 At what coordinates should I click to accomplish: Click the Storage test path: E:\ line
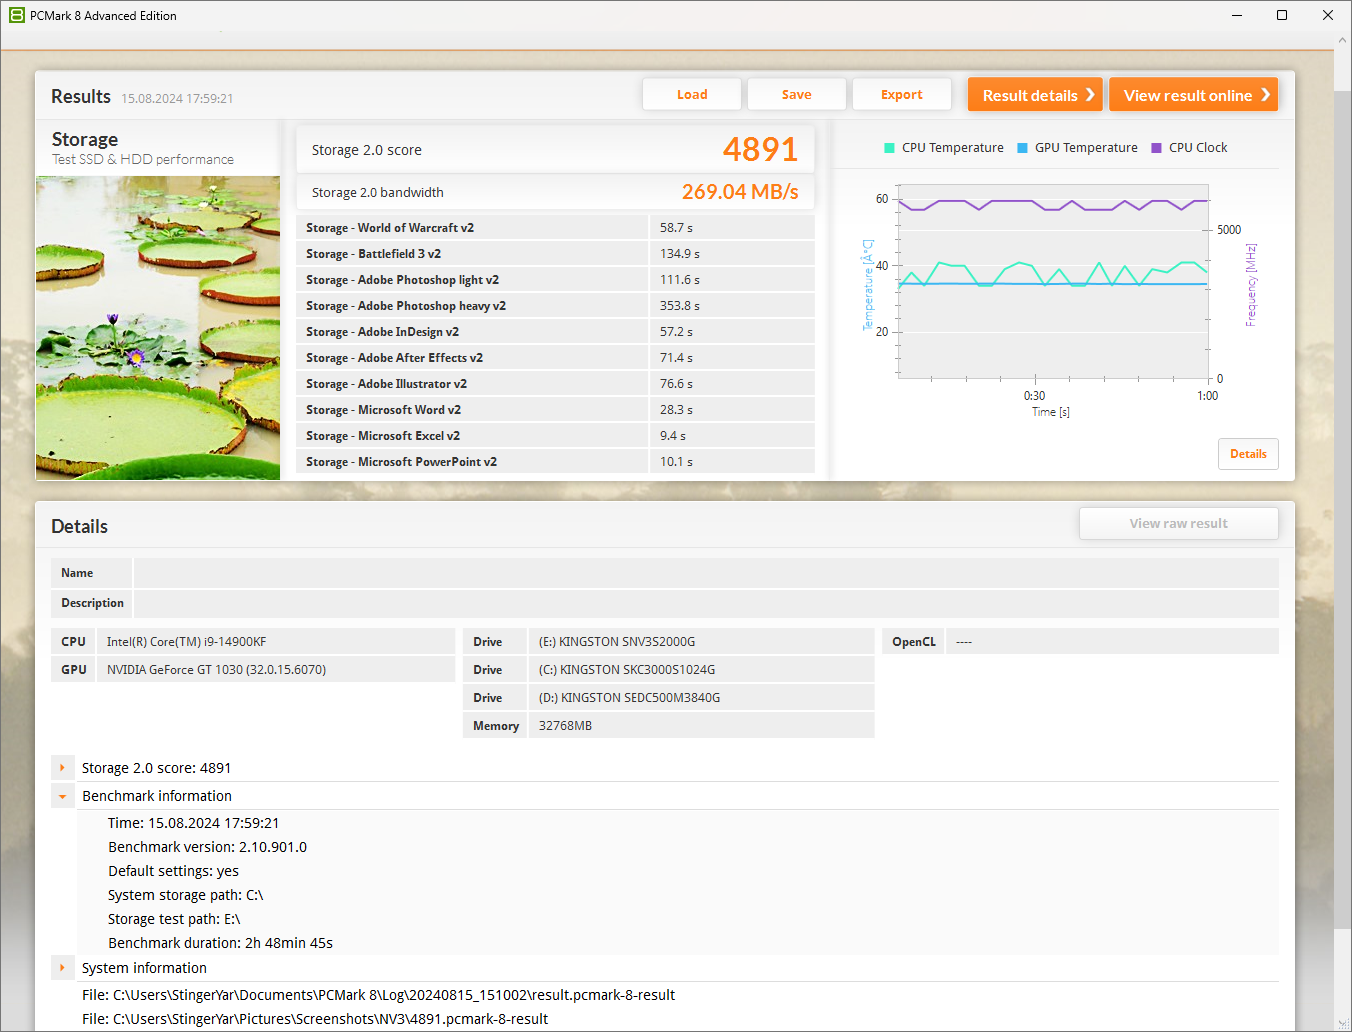(174, 919)
